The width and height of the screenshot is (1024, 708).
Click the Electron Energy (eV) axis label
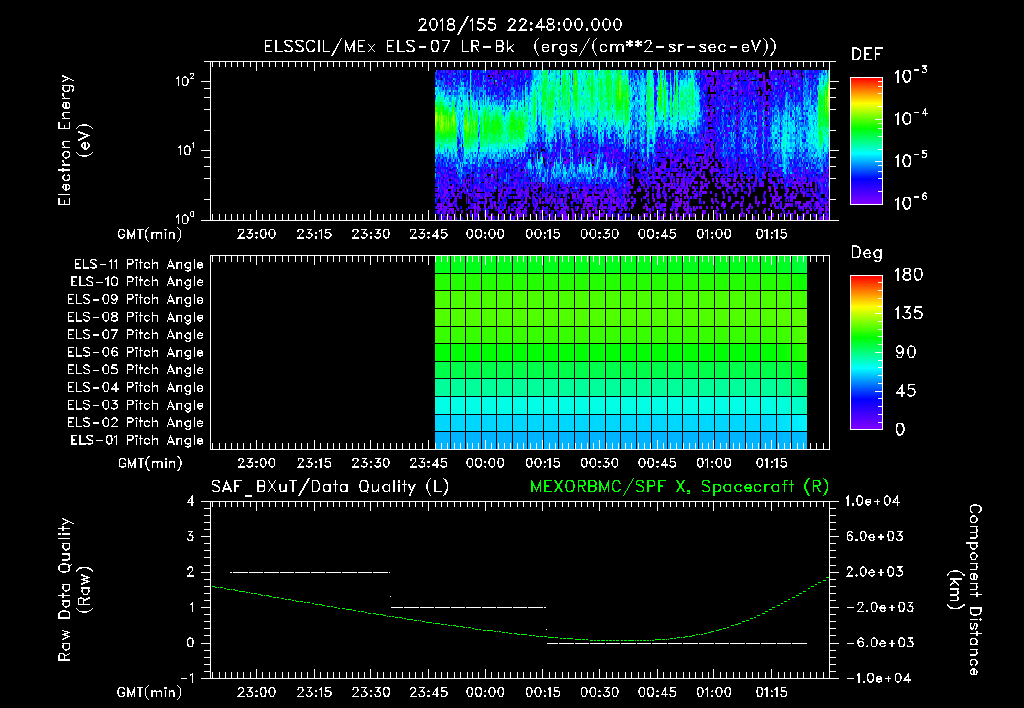tap(74, 140)
